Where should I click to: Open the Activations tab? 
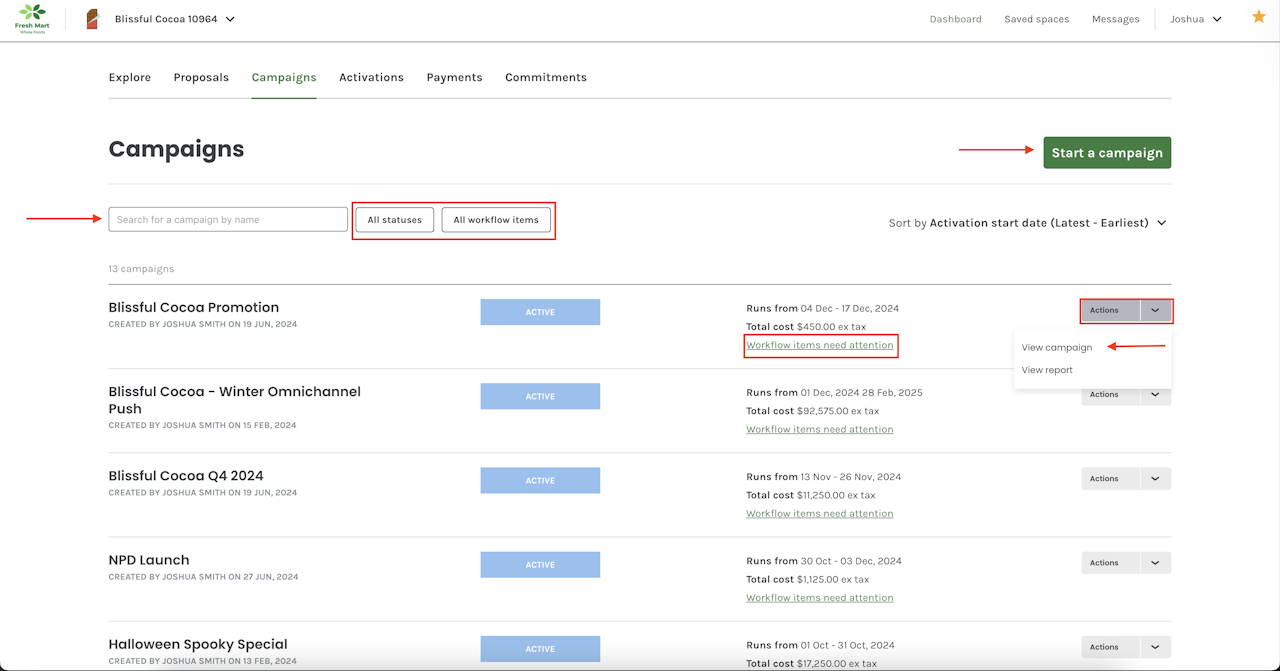click(x=371, y=77)
